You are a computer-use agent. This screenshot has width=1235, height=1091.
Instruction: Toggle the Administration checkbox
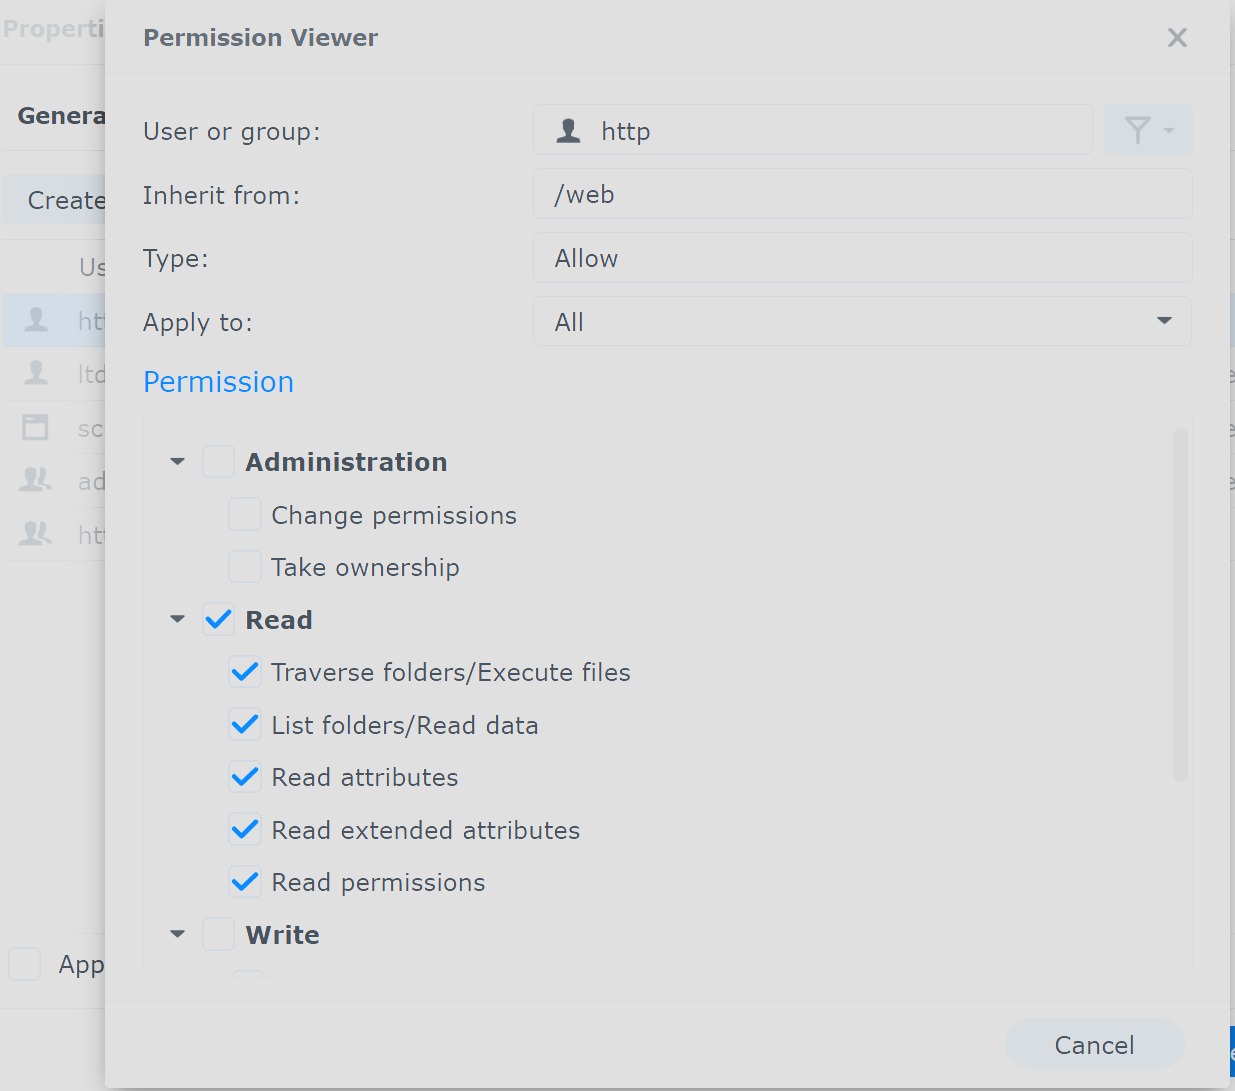coord(218,462)
